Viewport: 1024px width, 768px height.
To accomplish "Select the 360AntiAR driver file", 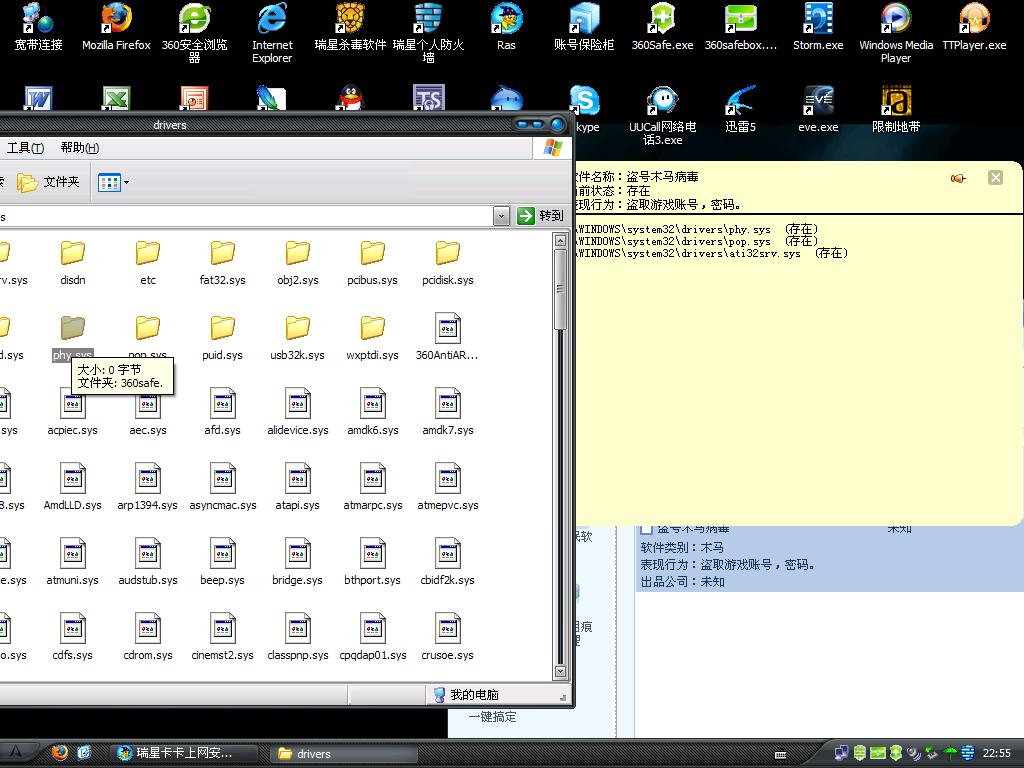I will click(447, 329).
